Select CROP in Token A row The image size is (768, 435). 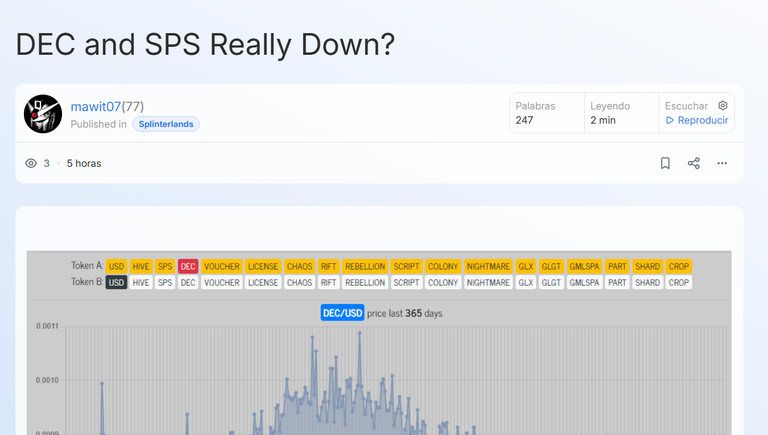(679, 266)
